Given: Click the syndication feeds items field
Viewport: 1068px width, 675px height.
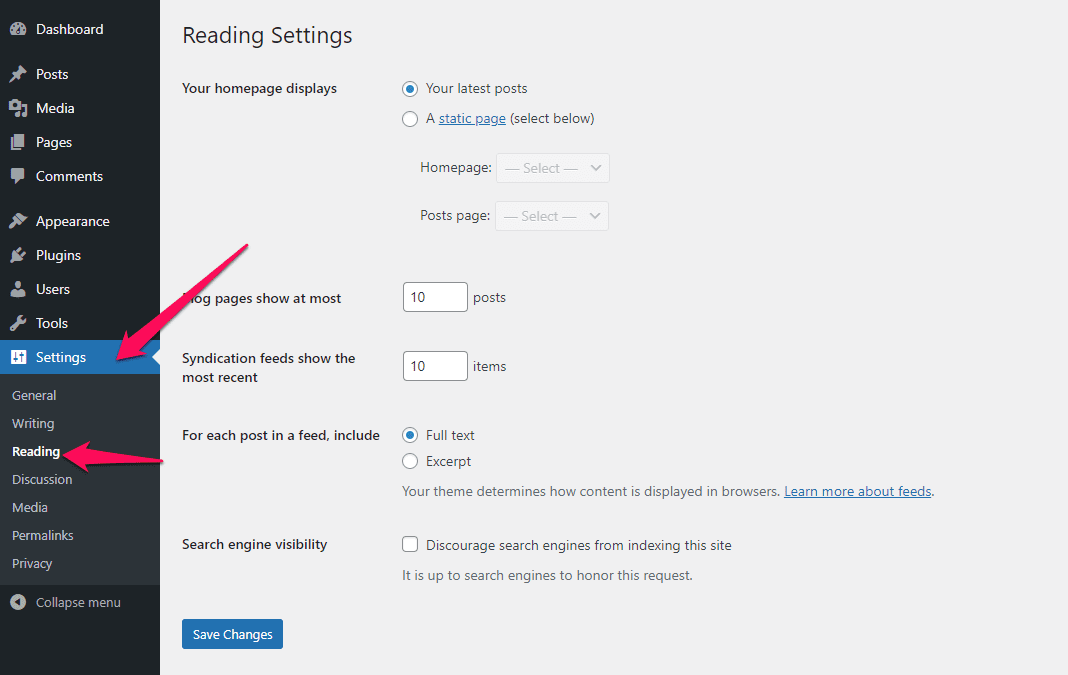Looking at the screenshot, I should click(x=435, y=366).
